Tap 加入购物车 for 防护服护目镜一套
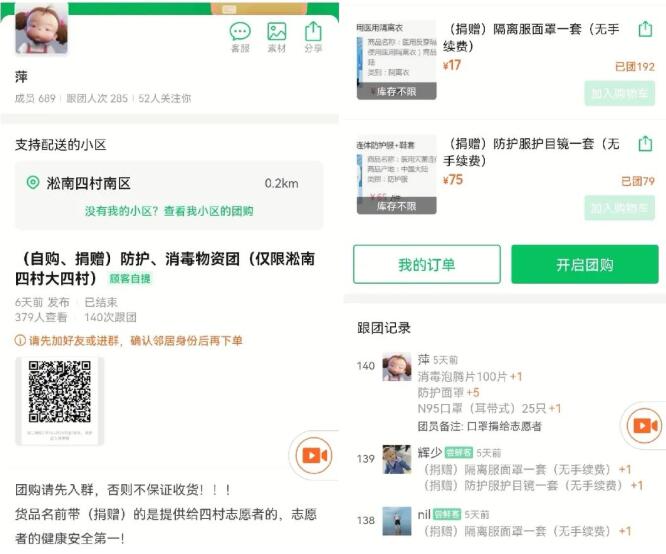Viewport: 666px width, 554px height. [619, 207]
